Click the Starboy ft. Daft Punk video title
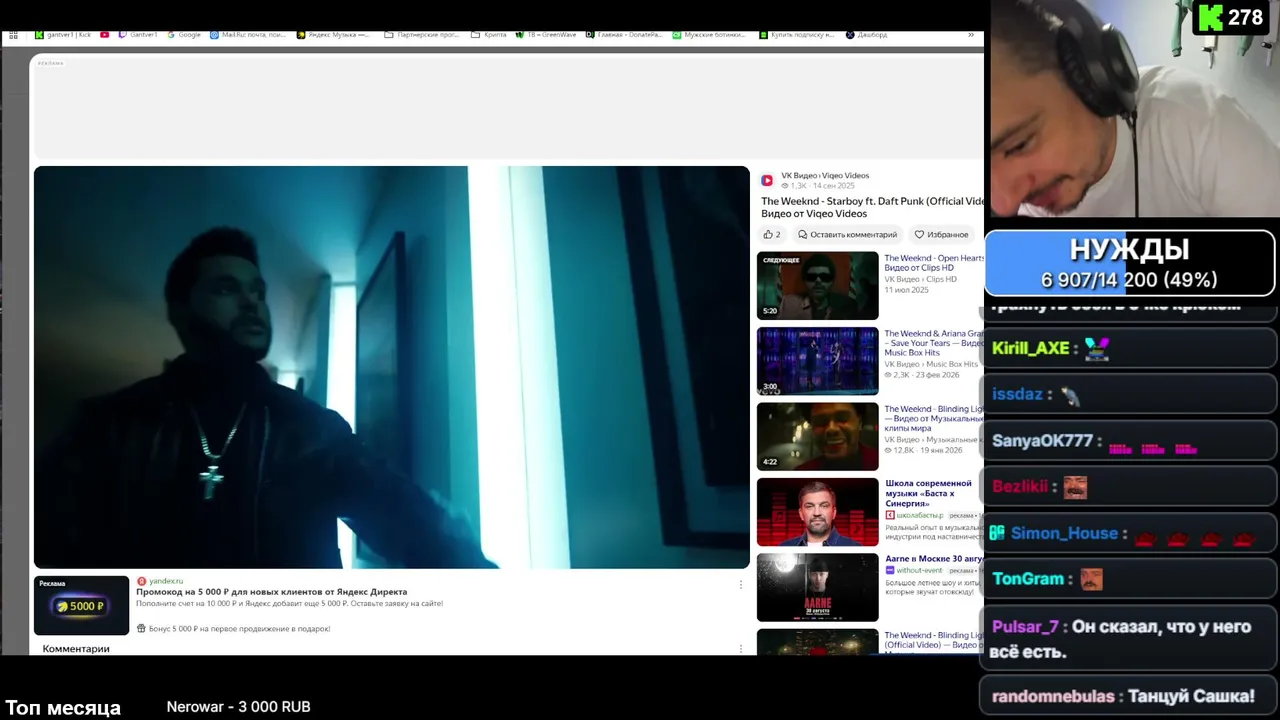The width and height of the screenshot is (1280, 720). click(872, 207)
